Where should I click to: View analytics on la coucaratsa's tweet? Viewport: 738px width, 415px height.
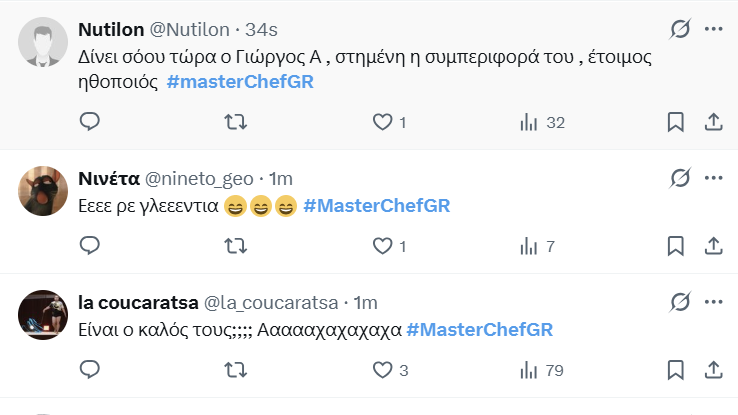point(528,370)
